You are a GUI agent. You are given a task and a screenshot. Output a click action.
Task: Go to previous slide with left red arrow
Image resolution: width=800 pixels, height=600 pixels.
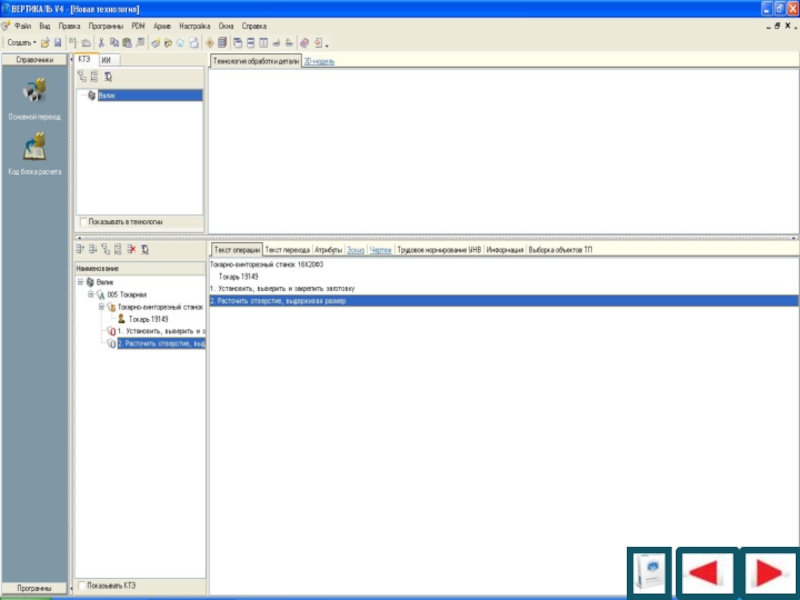point(706,574)
